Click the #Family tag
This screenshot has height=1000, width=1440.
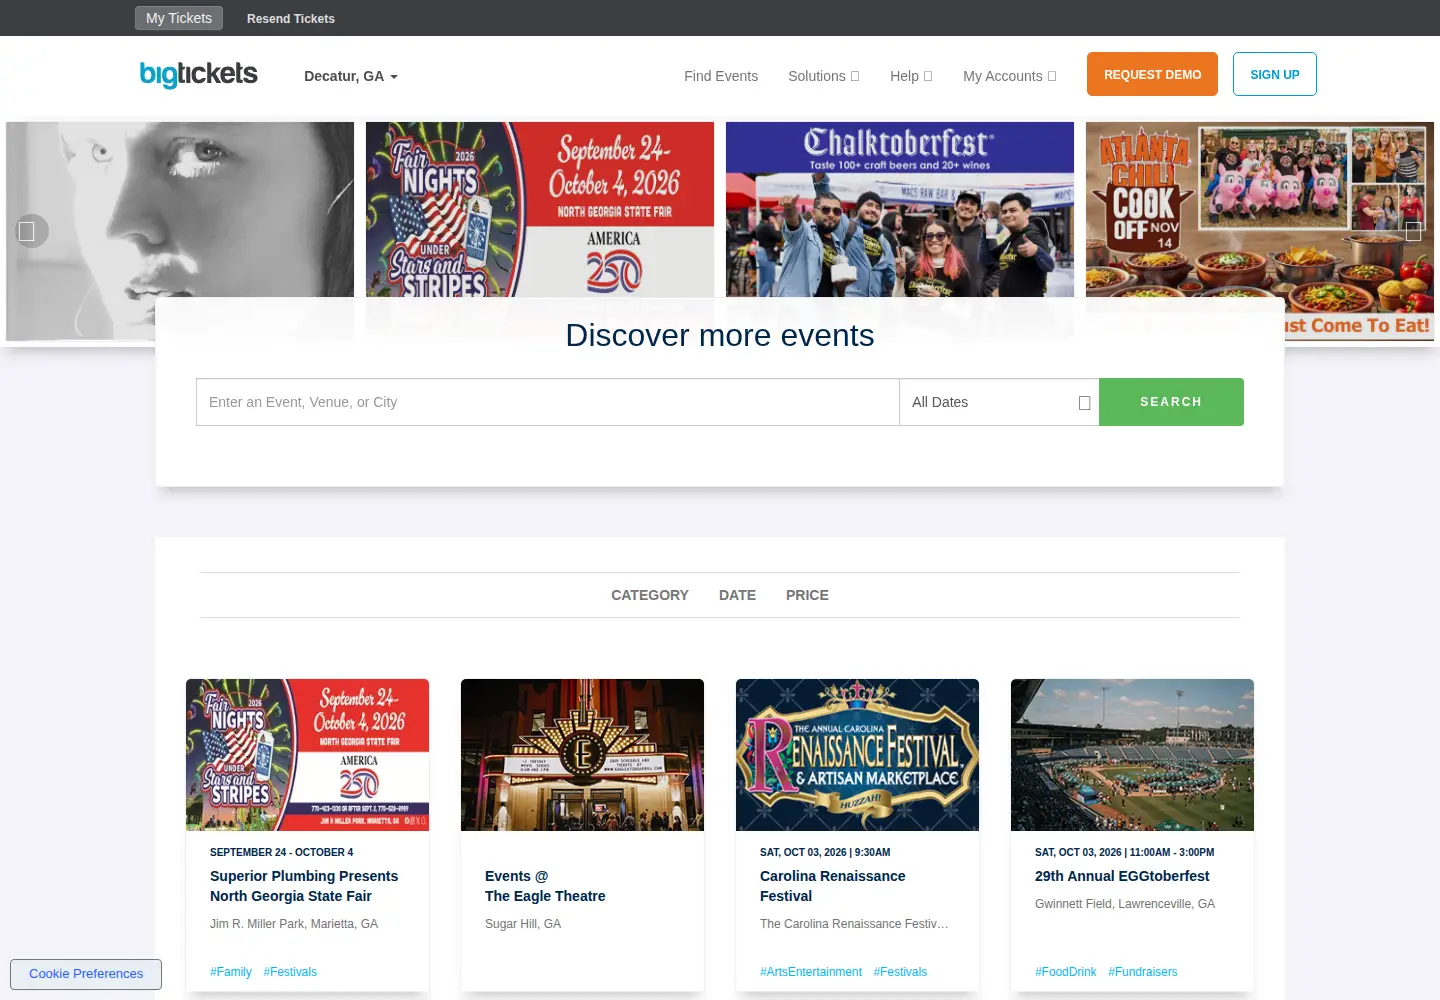pos(231,972)
